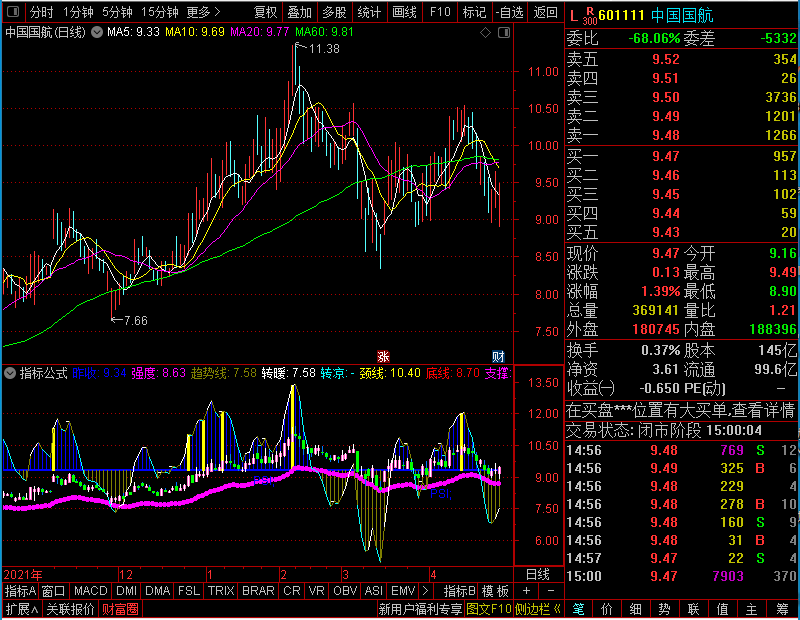Select the 联 linked tab
800x620 pixels.
tap(693, 609)
